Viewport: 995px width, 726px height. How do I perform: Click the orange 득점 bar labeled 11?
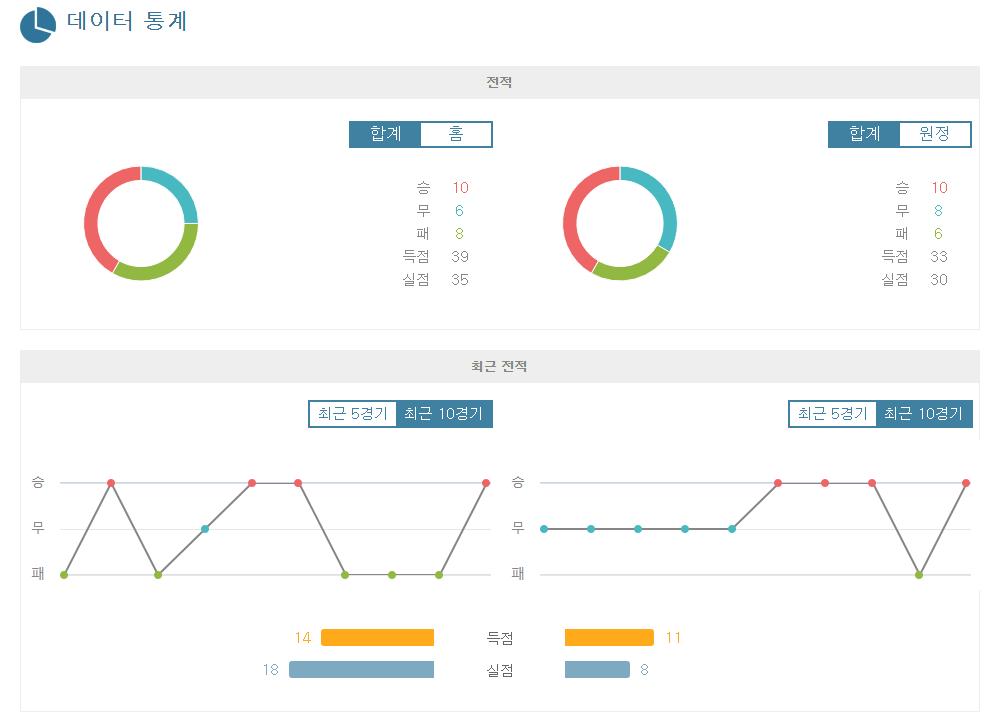point(609,638)
